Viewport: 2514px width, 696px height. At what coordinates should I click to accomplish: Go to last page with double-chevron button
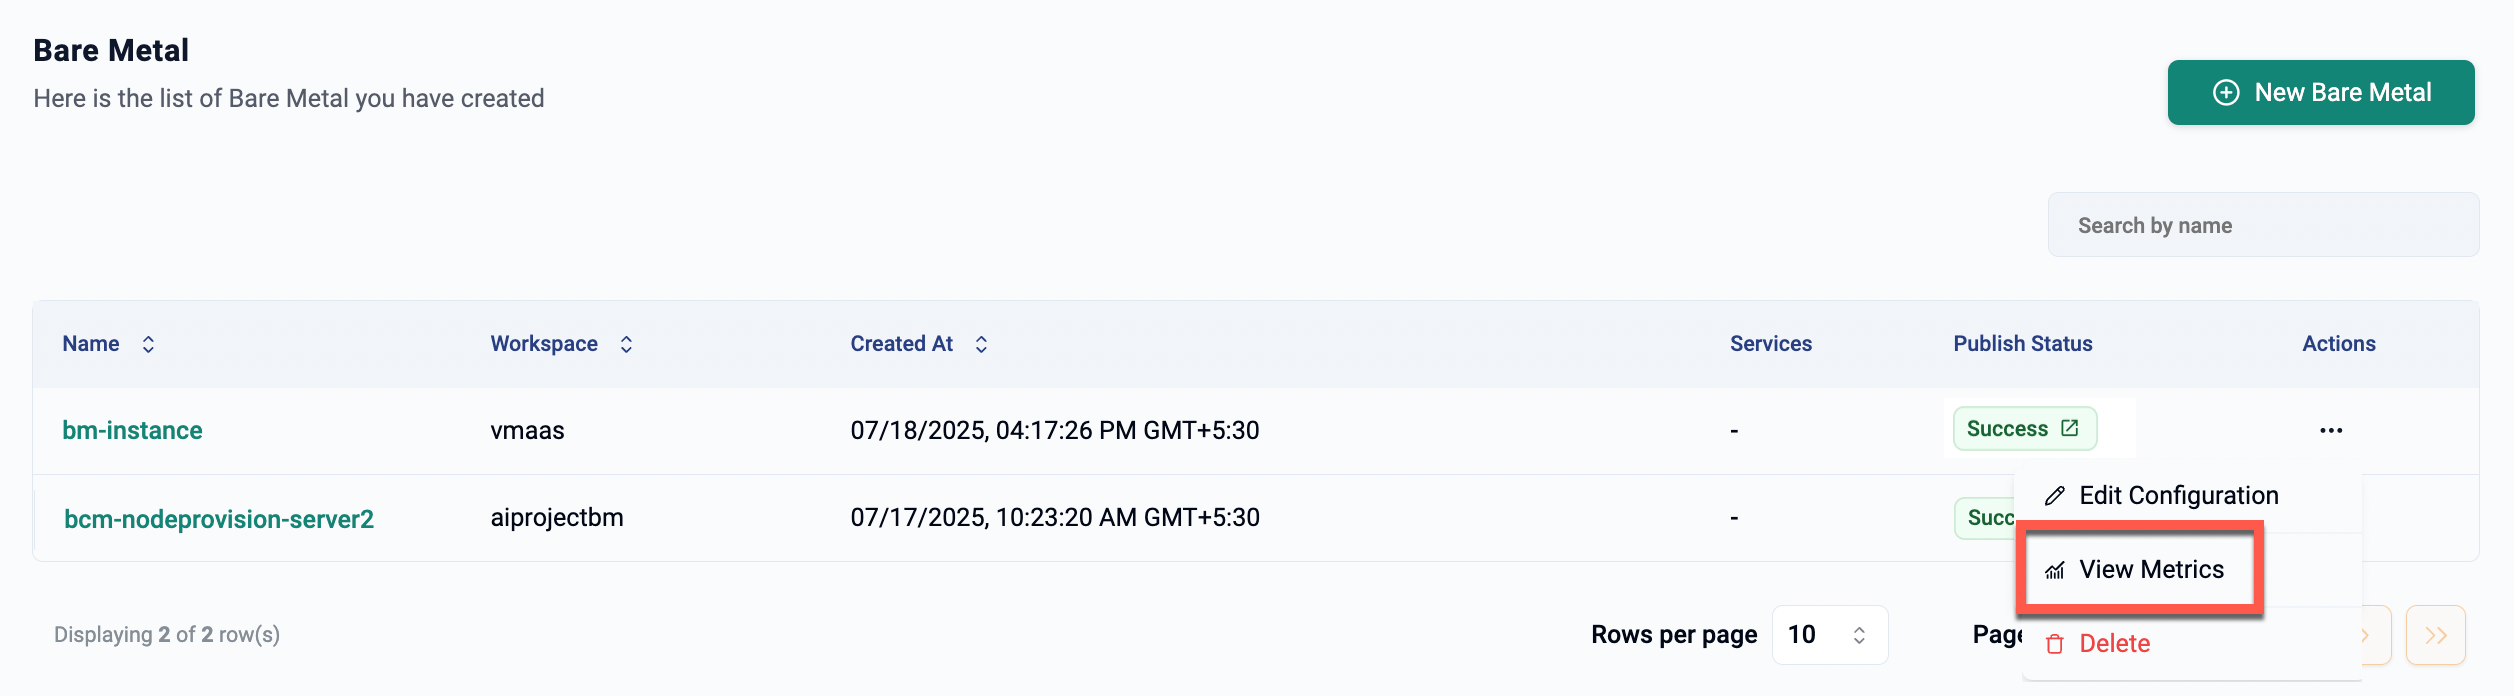[2436, 635]
